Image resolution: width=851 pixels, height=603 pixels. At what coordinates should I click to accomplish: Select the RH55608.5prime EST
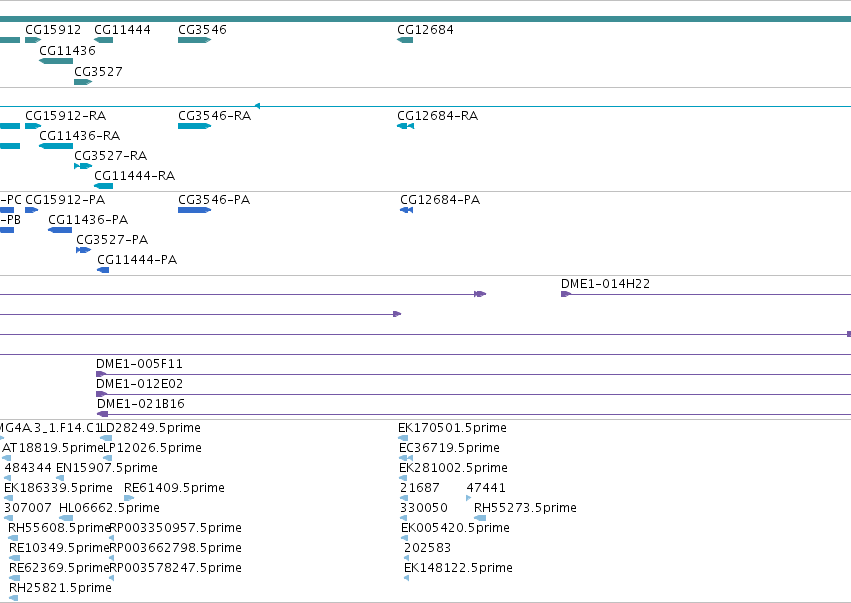tap(13, 538)
